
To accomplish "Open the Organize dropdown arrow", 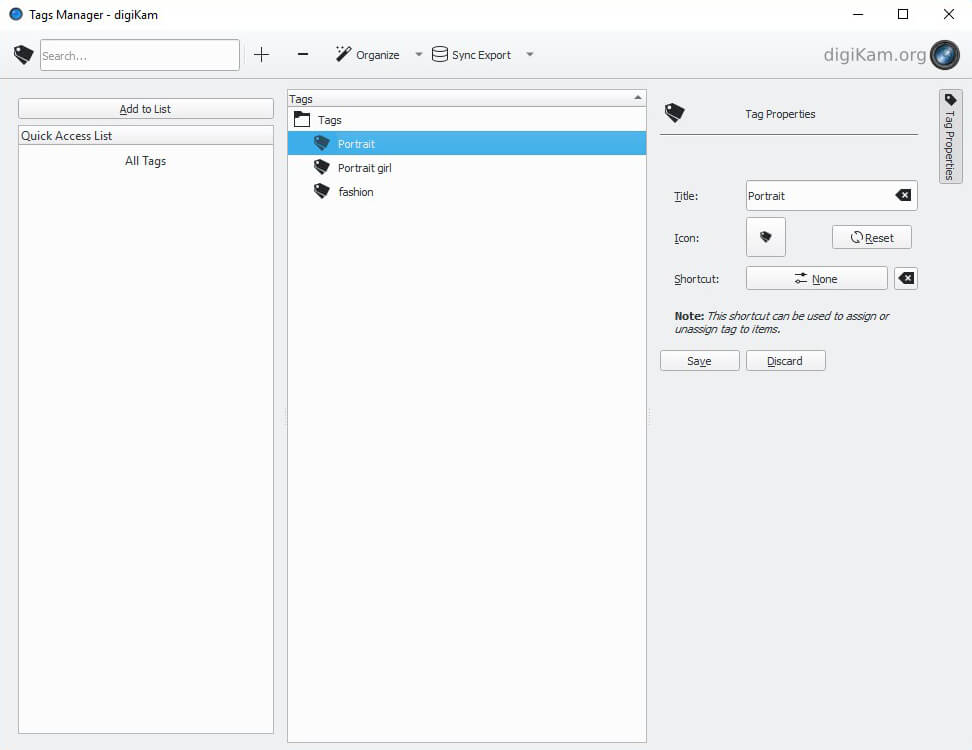I will pyautogui.click(x=419, y=55).
